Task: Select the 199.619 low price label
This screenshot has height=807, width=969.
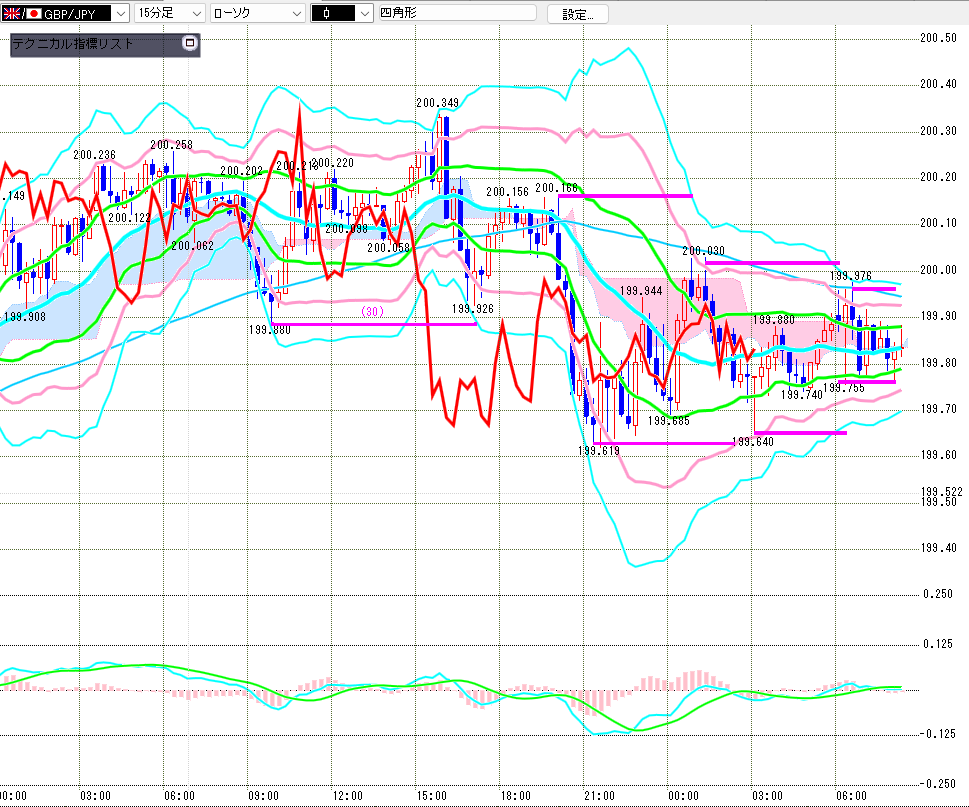Action: point(599,451)
